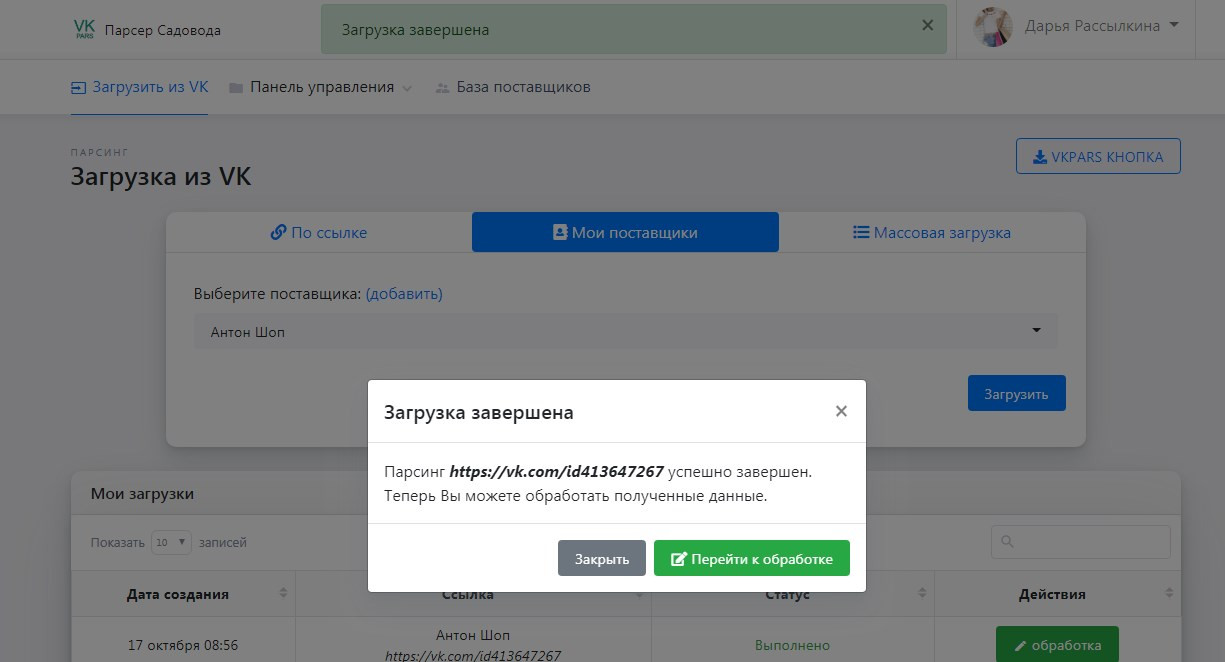Click the gray Закрыть button

[x=601, y=559]
